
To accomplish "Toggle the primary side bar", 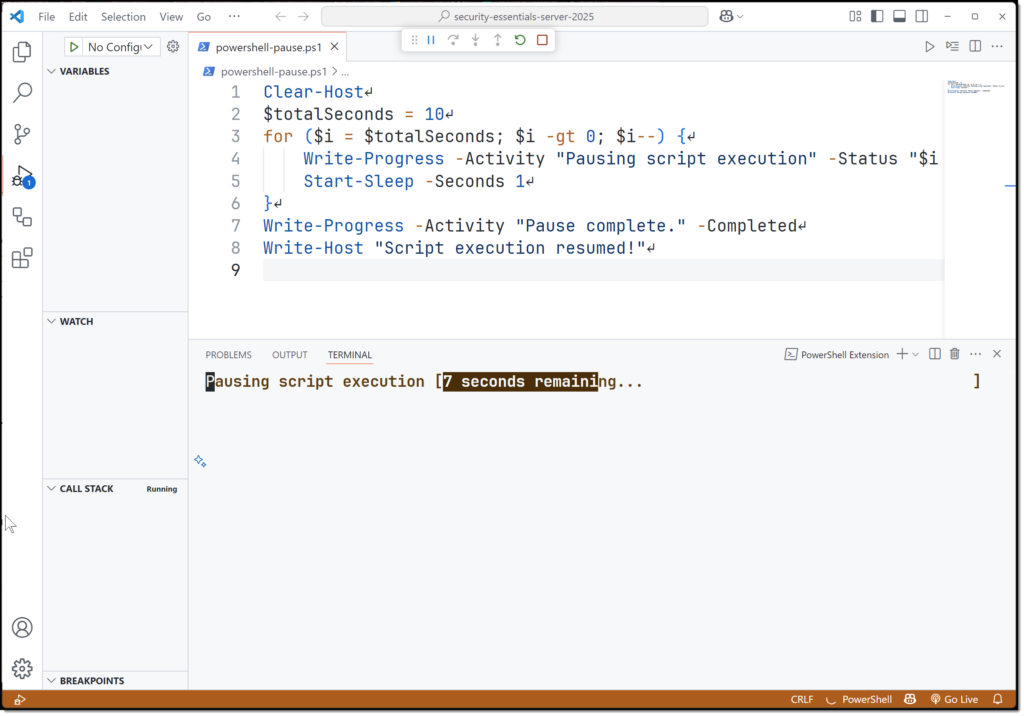I will [877, 16].
